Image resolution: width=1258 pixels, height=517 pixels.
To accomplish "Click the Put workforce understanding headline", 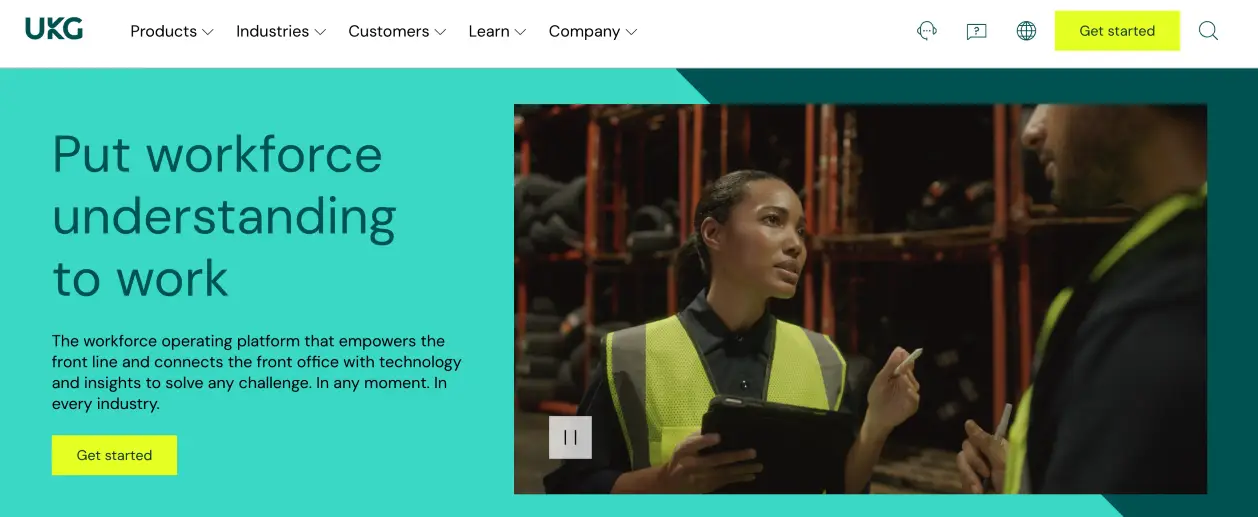I will [224, 216].
